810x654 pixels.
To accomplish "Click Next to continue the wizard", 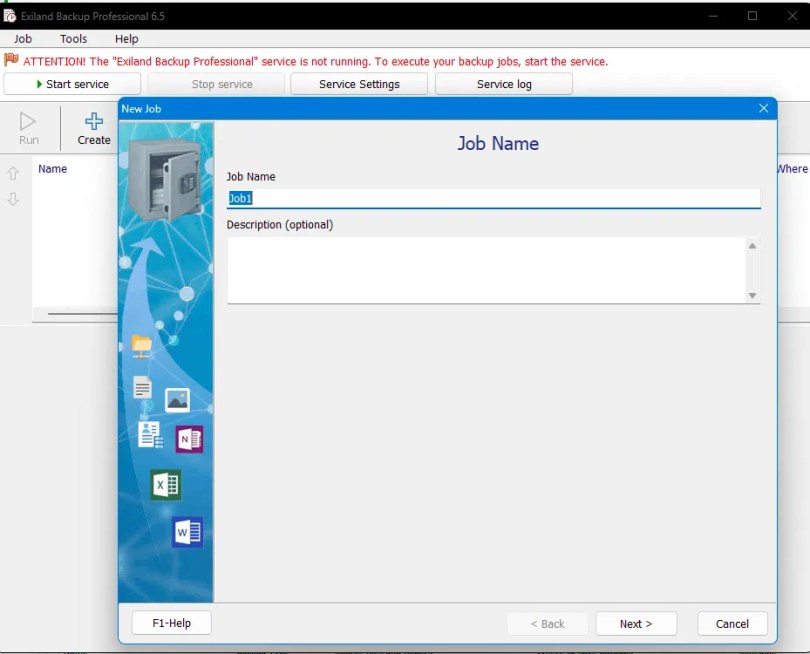I will pos(636,623).
